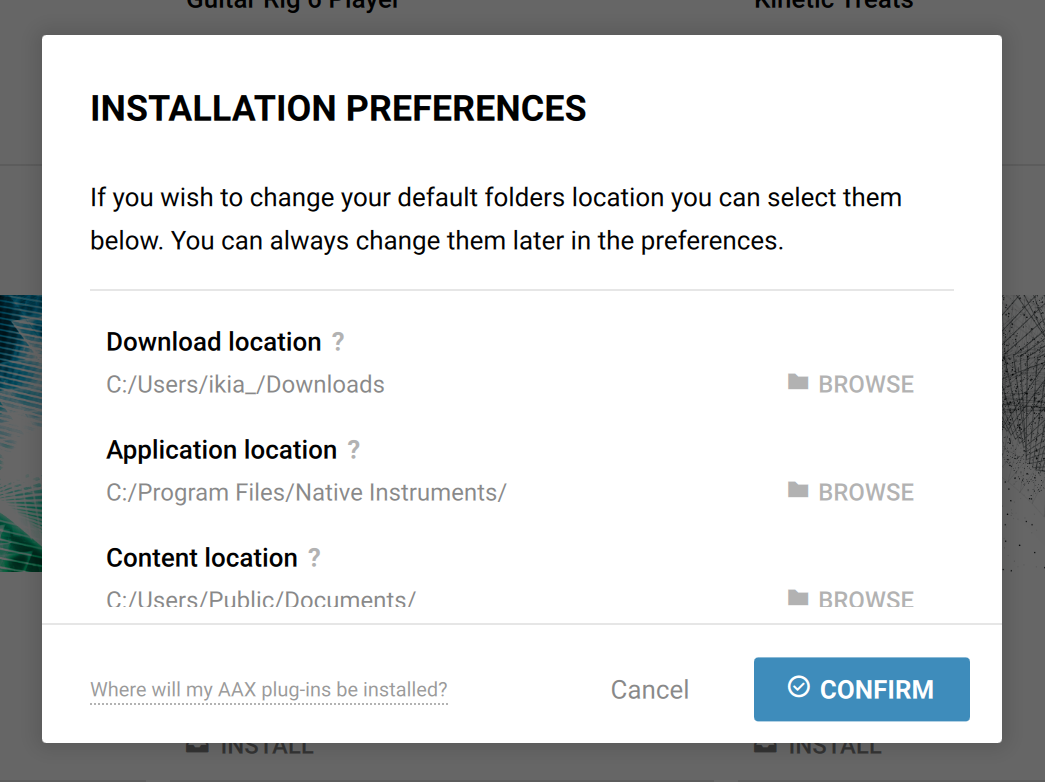The height and width of the screenshot is (782, 1045).
Task: Click the Kinetic Treats INSTALL button behind dialog
Action: tap(818, 748)
